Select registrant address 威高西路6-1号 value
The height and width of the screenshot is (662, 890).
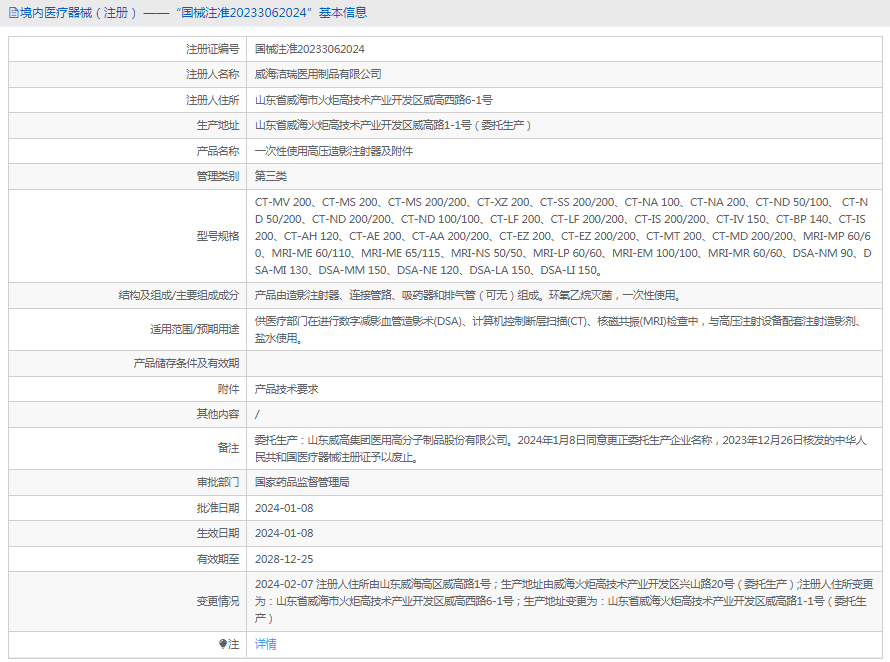click(x=373, y=100)
